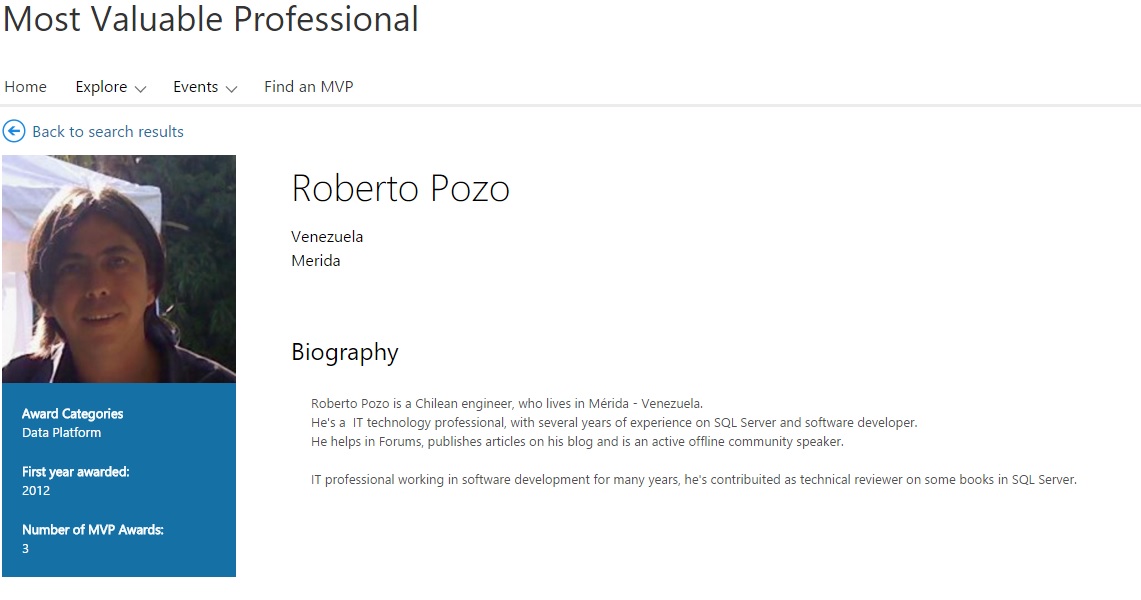Click the Biography section heading
The image size is (1141, 600).
click(344, 352)
